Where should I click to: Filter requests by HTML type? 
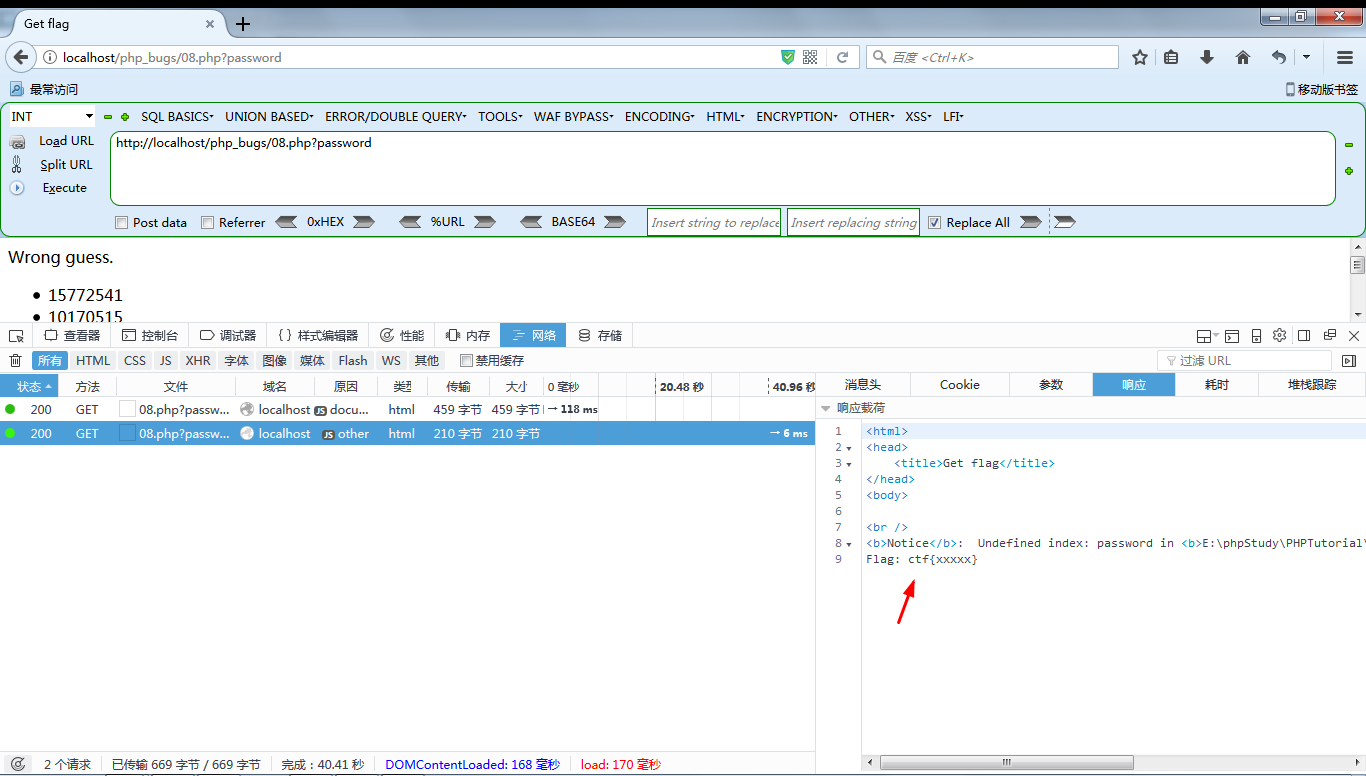(93, 361)
